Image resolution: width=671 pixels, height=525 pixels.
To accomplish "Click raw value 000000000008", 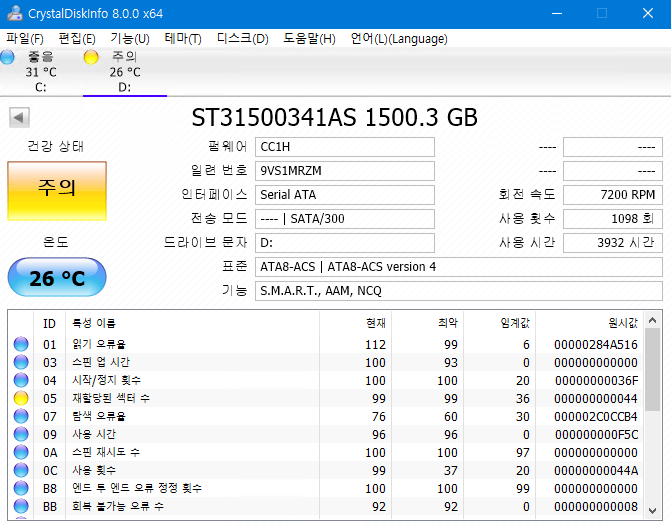I will tap(596, 506).
